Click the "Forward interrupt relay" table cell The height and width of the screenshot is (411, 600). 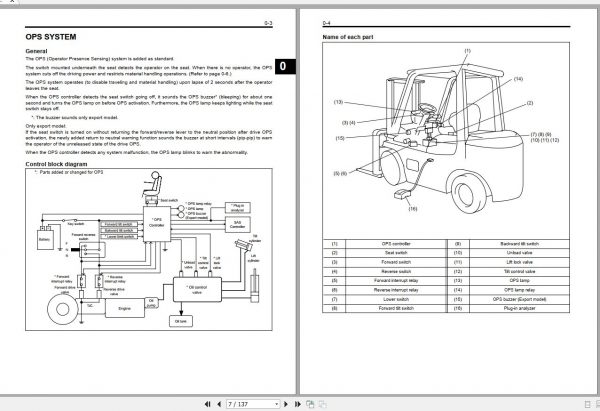point(396,281)
